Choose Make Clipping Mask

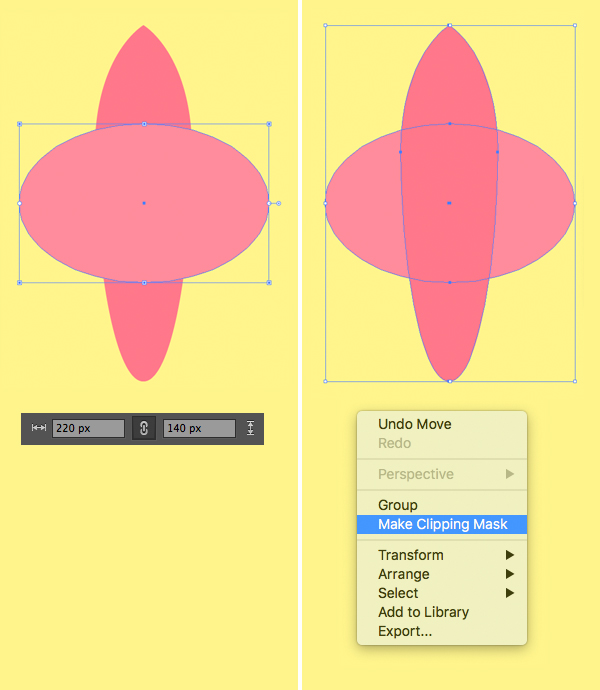pos(442,524)
